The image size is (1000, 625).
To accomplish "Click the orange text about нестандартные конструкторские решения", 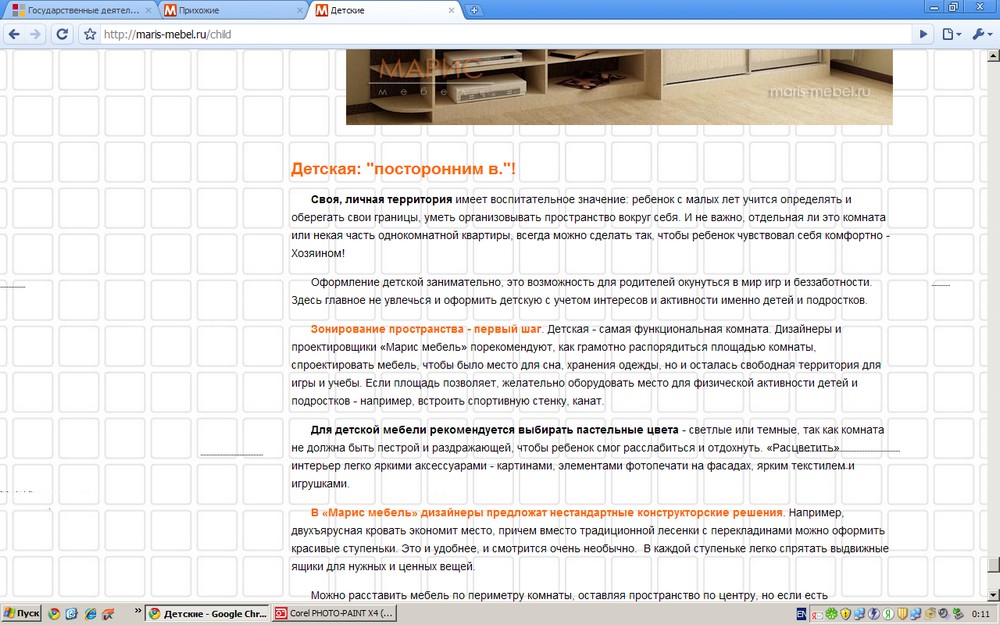I will pos(547,512).
